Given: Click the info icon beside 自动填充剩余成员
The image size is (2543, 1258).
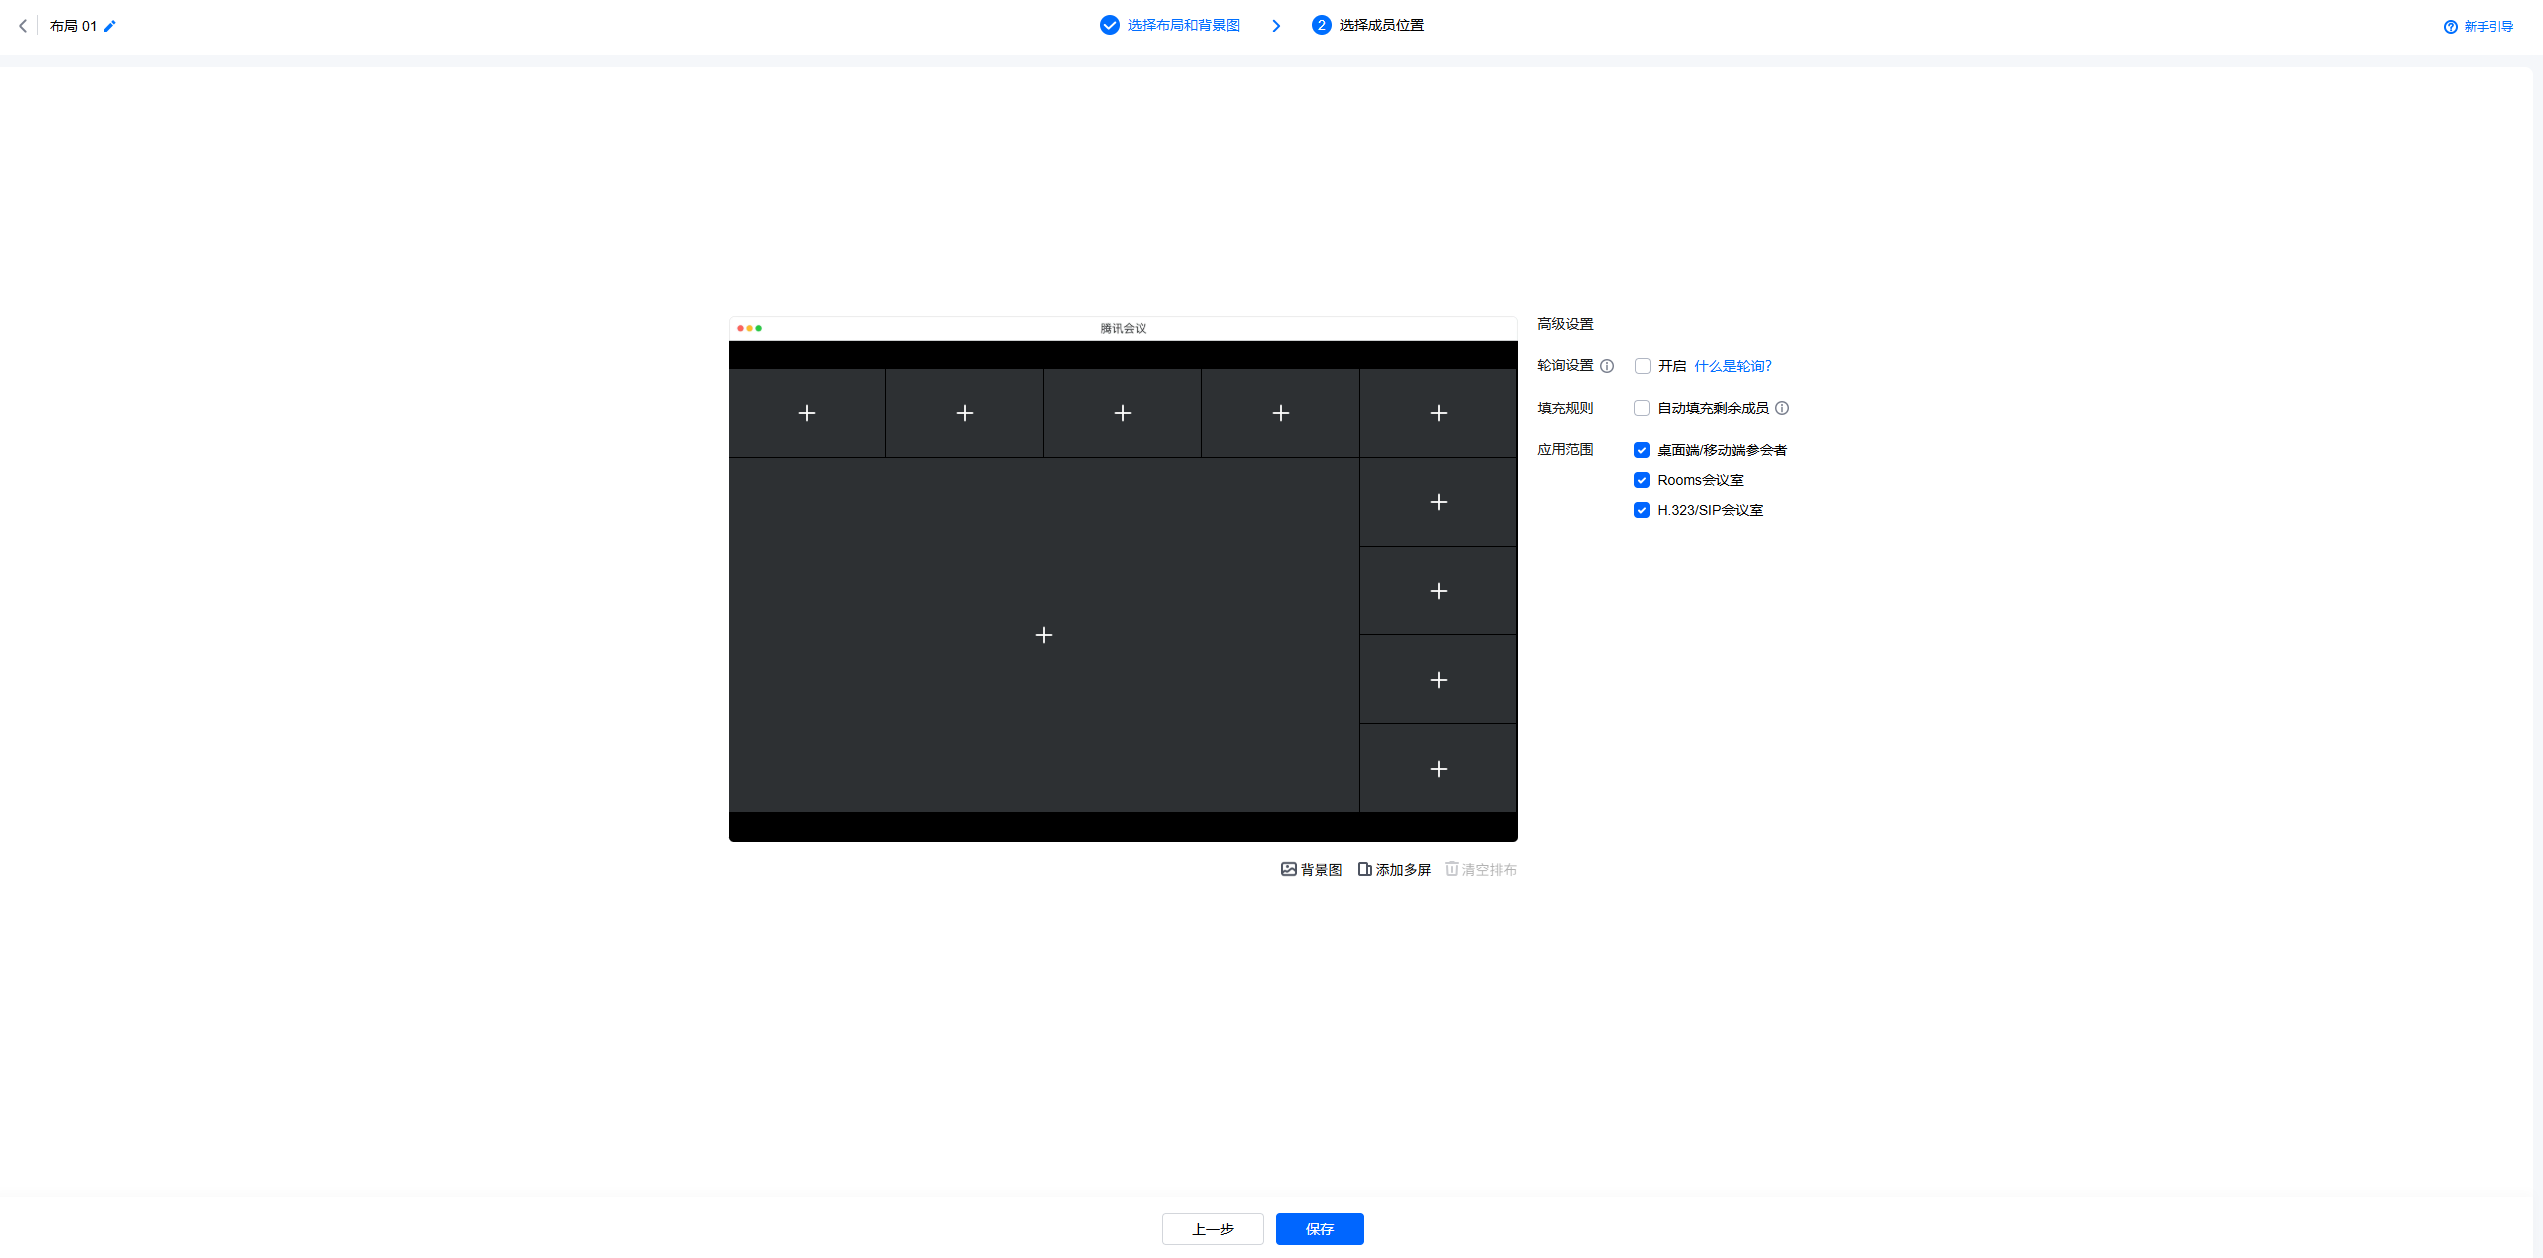Looking at the screenshot, I should coord(1782,408).
